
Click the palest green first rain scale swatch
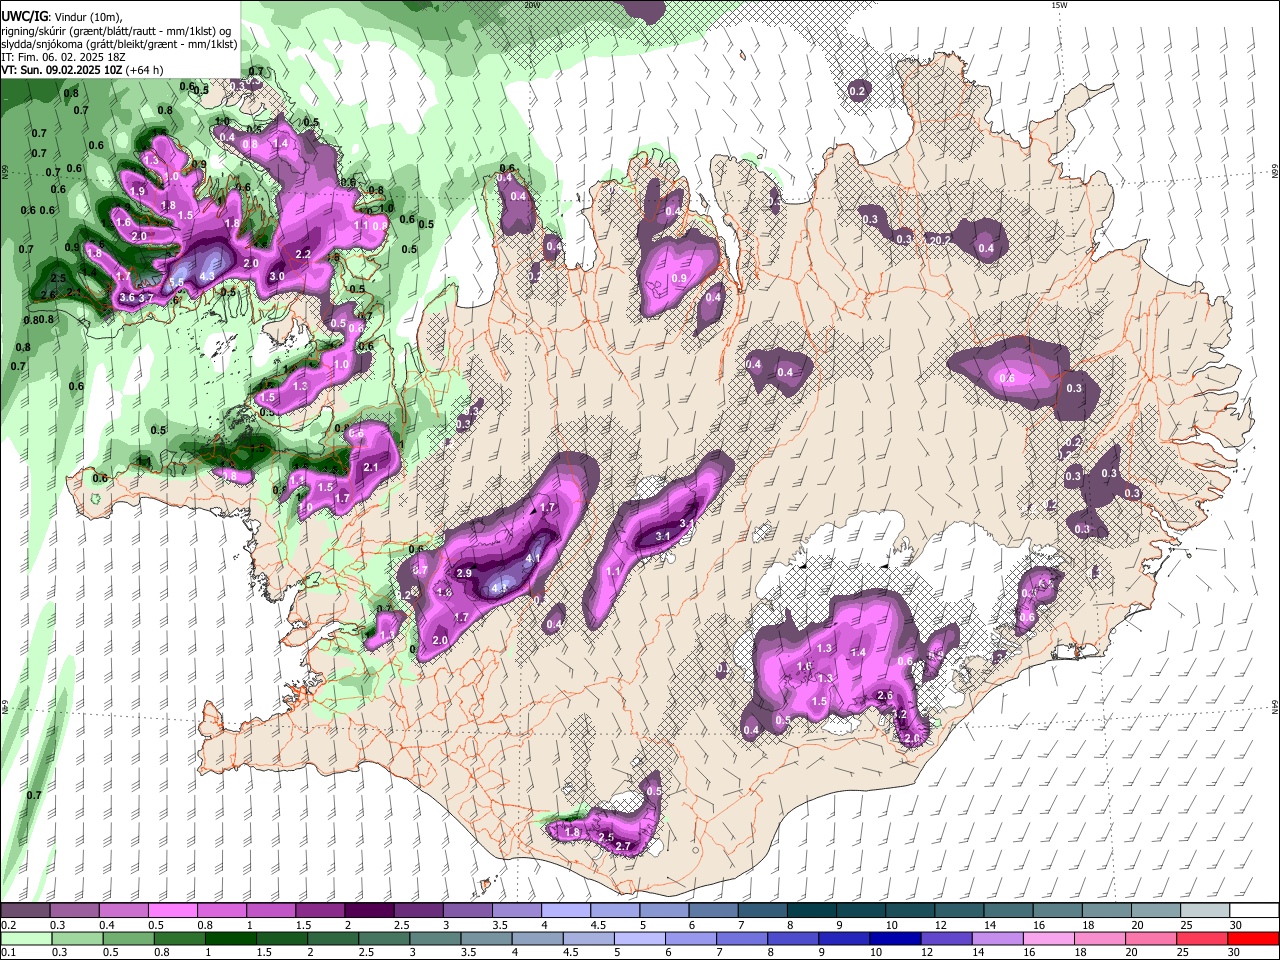pyautogui.click(x=25, y=938)
